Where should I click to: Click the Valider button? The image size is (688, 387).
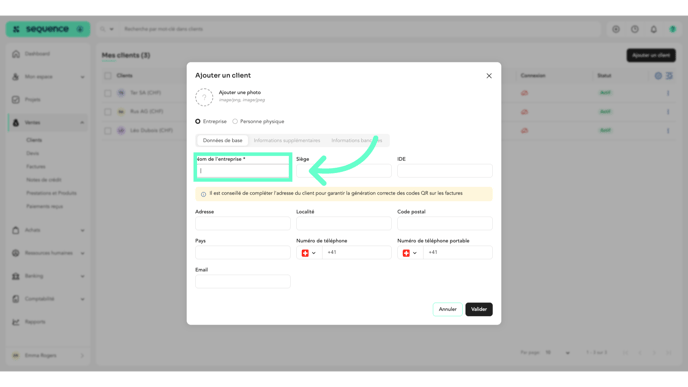click(479, 309)
